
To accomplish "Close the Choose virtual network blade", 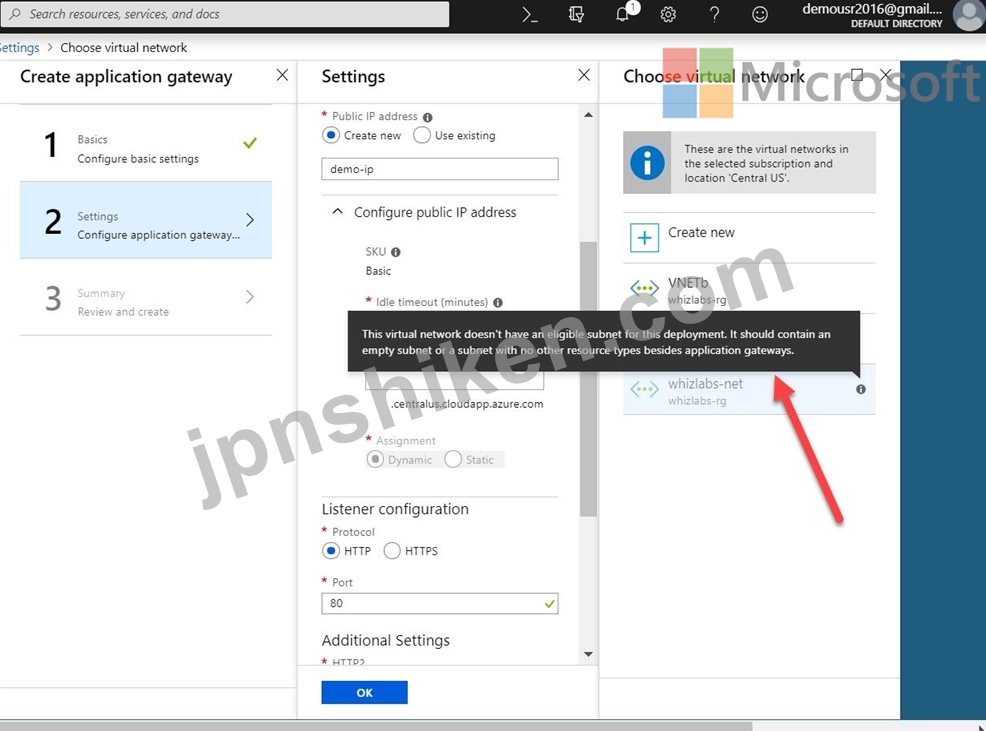I will coord(886,75).
